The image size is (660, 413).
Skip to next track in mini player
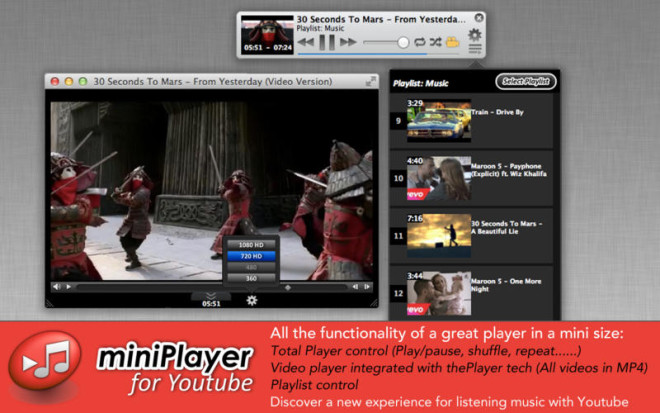point(348,42)
